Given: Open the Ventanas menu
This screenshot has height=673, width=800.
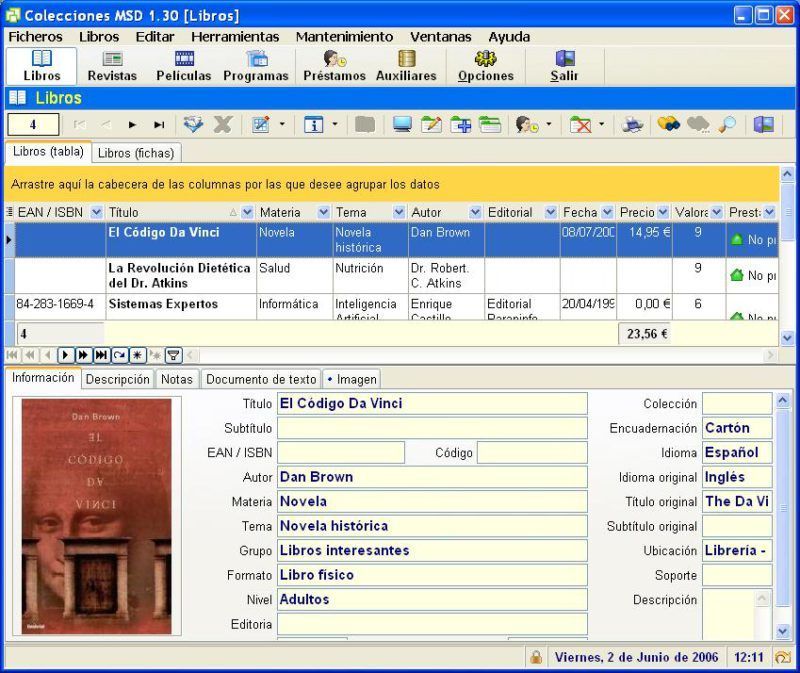Looking at the screenshot, I should pyautogui.click(x=440, y=37).
